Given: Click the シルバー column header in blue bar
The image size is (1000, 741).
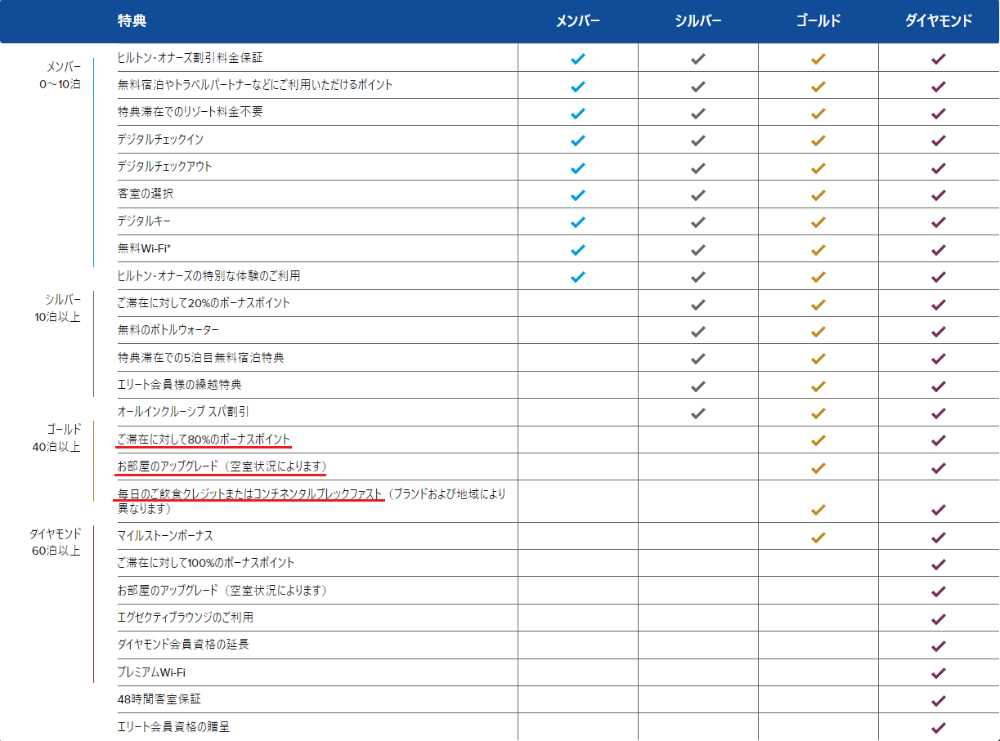Looking at the screenshot, I should tap(698, 21).
